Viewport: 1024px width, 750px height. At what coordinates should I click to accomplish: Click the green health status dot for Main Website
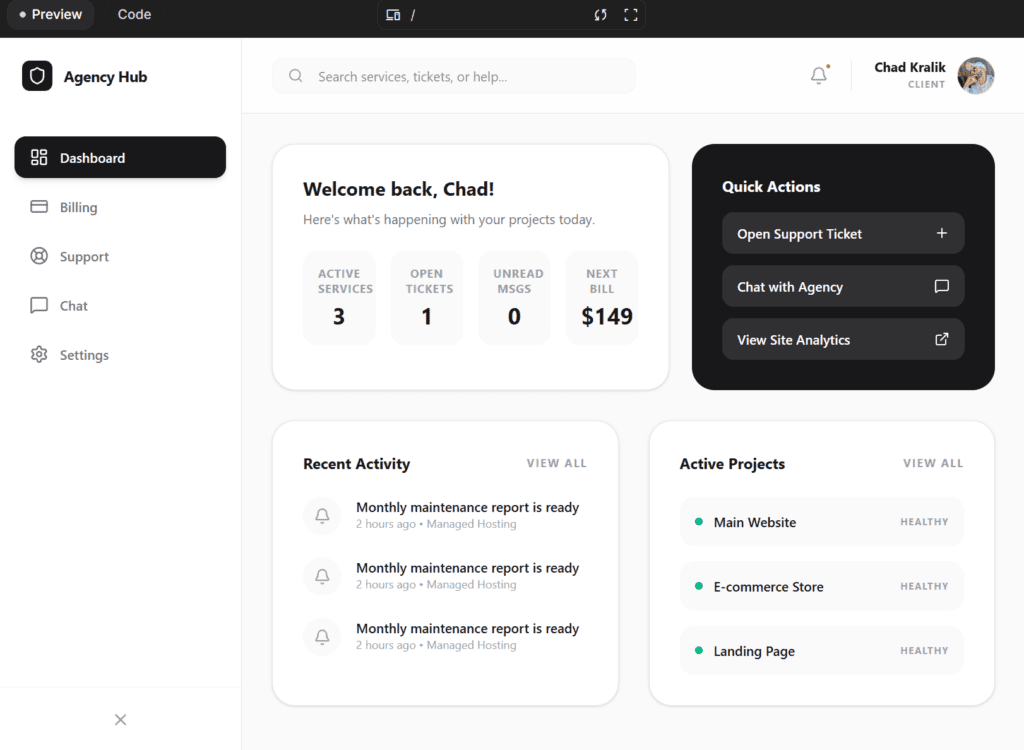(699, 522)
